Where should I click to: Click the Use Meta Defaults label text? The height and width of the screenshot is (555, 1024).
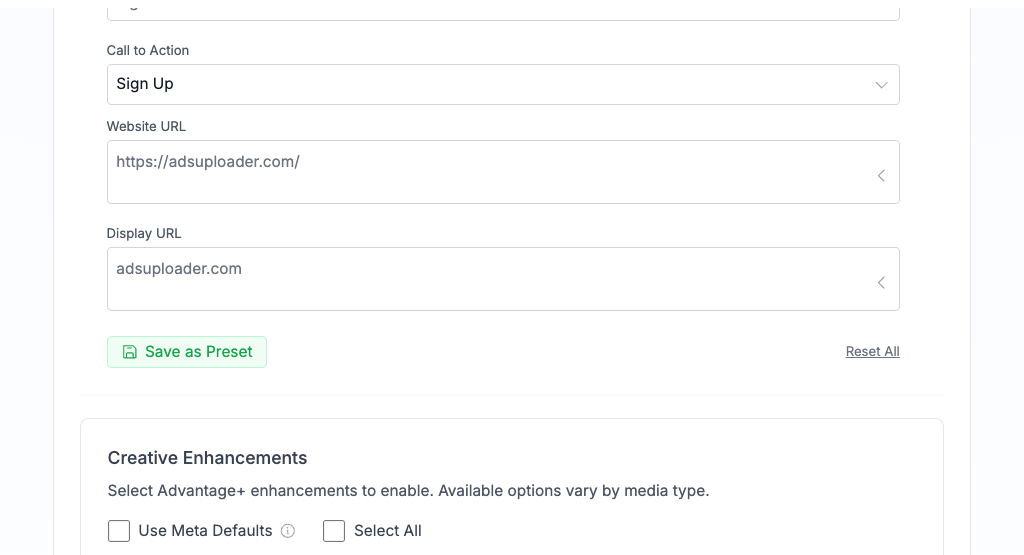point(205,531)
